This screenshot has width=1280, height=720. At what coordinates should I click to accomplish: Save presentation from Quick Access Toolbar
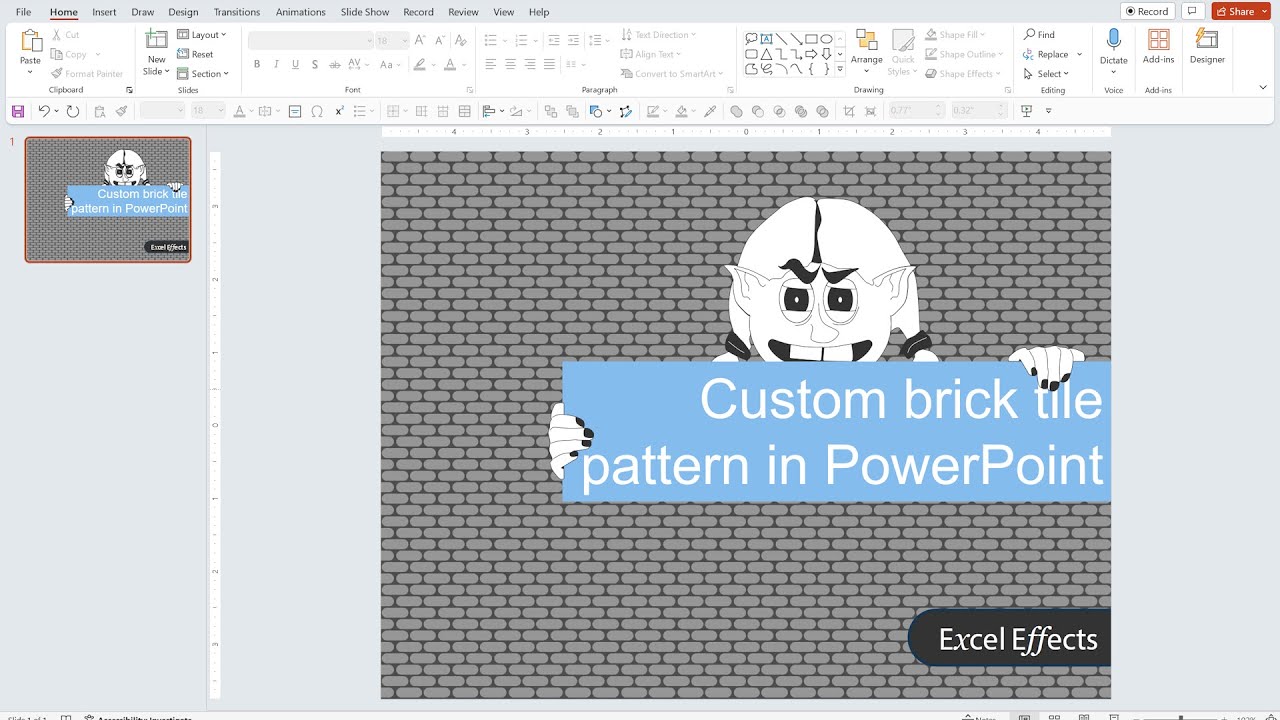pyautogui.click(x=18, y=111)
